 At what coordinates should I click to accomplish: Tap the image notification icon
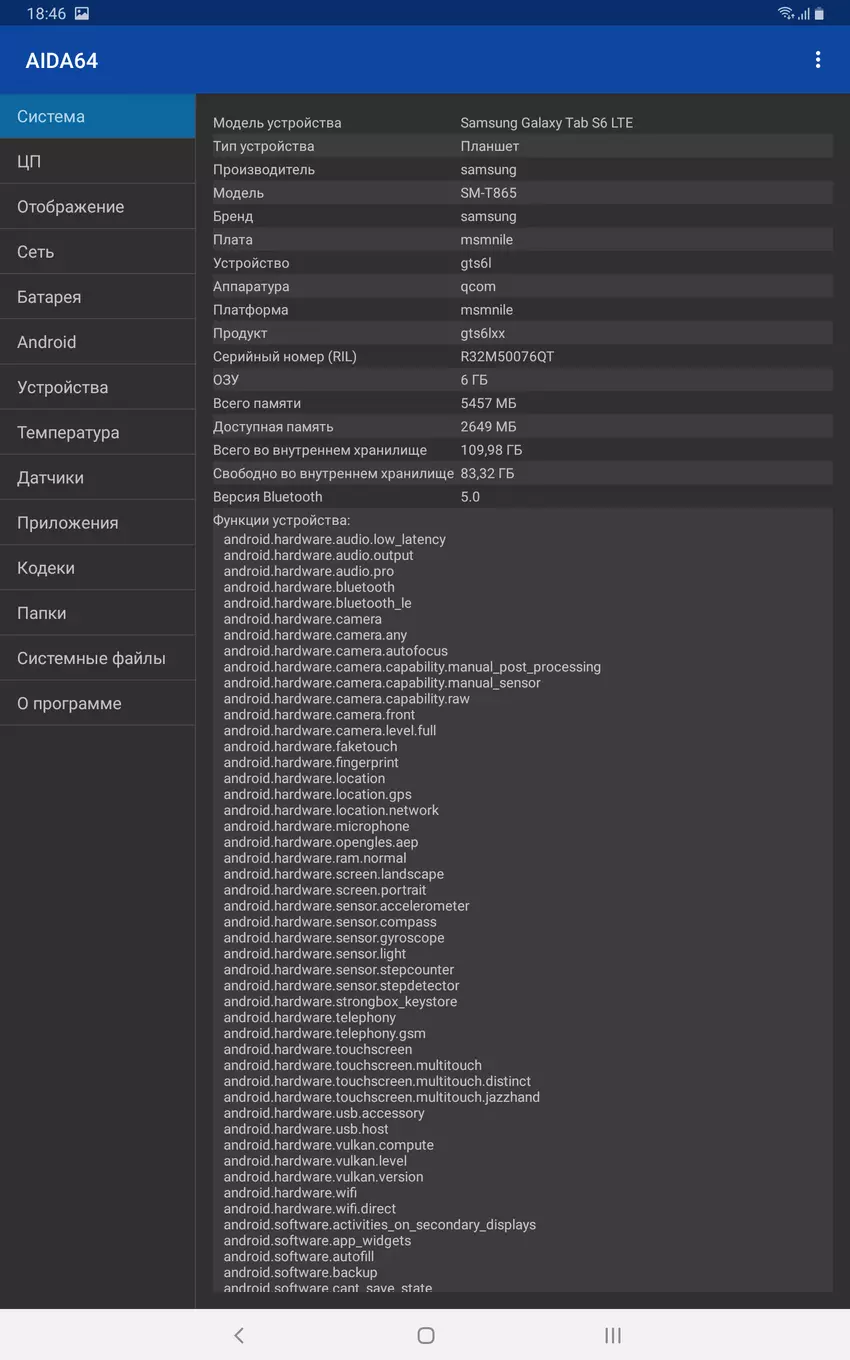[82, 14]
